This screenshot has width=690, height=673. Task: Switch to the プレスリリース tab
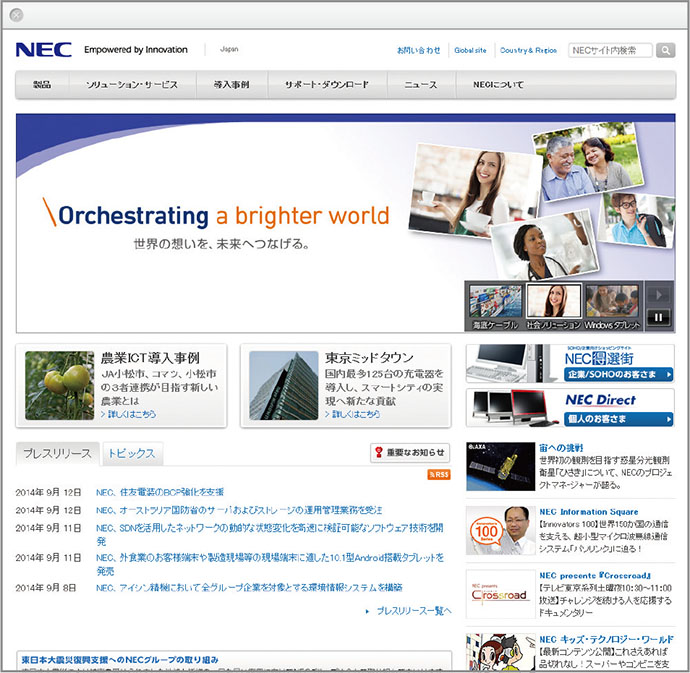tap(58, 453)
